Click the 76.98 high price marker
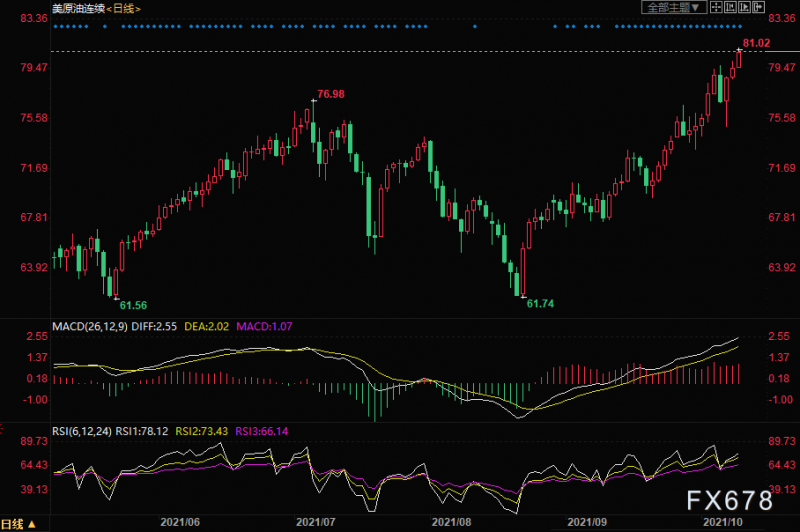Screen dimensions: 800x532 point(330,94)
